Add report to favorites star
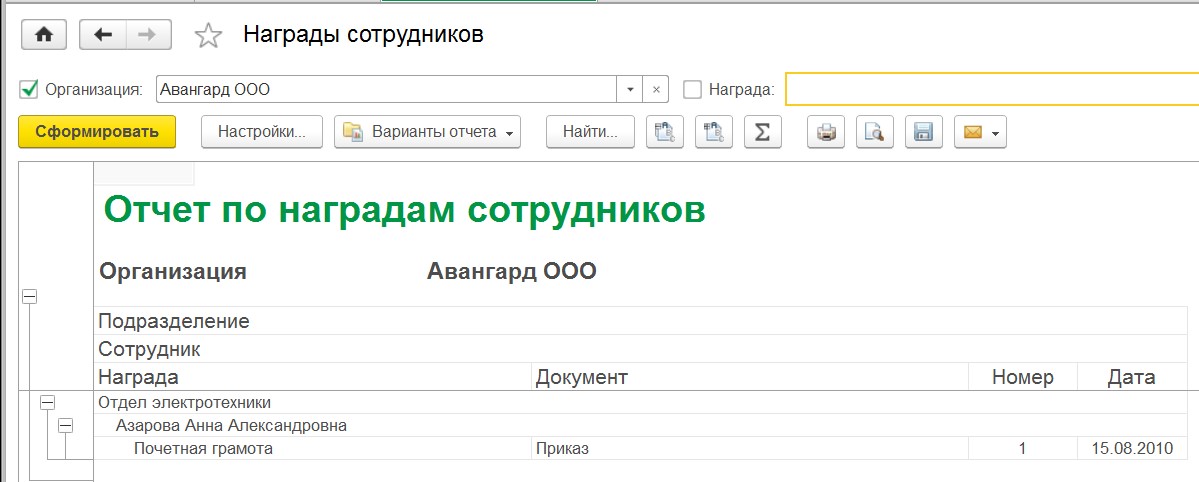The height and width of the screenshot is (482, 1199). click(208, 35)
